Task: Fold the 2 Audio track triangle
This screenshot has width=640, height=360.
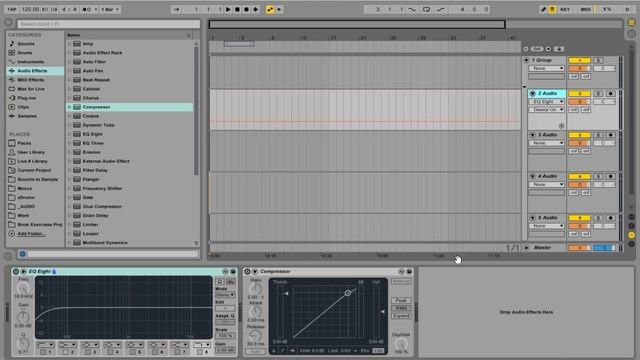Action: pyautogui.click(x=533, y=93)
